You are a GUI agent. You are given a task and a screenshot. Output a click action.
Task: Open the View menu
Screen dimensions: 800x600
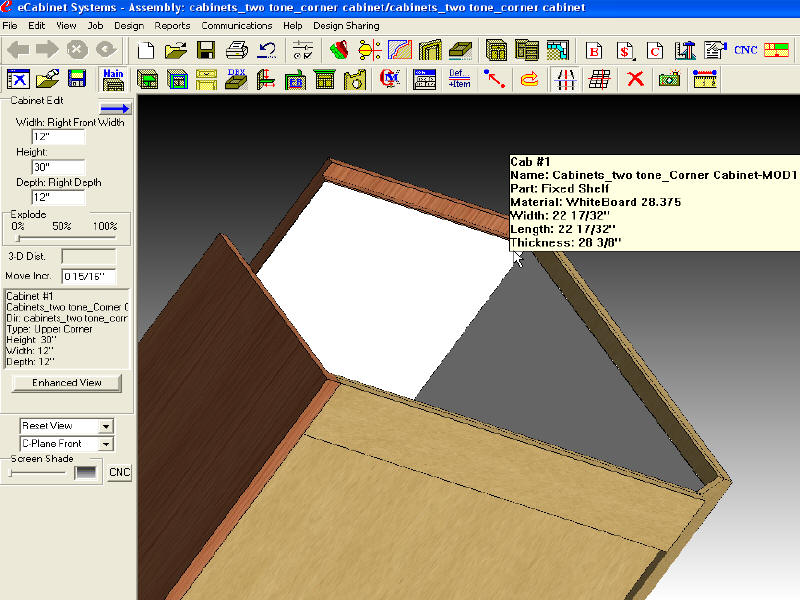[66, 26]
